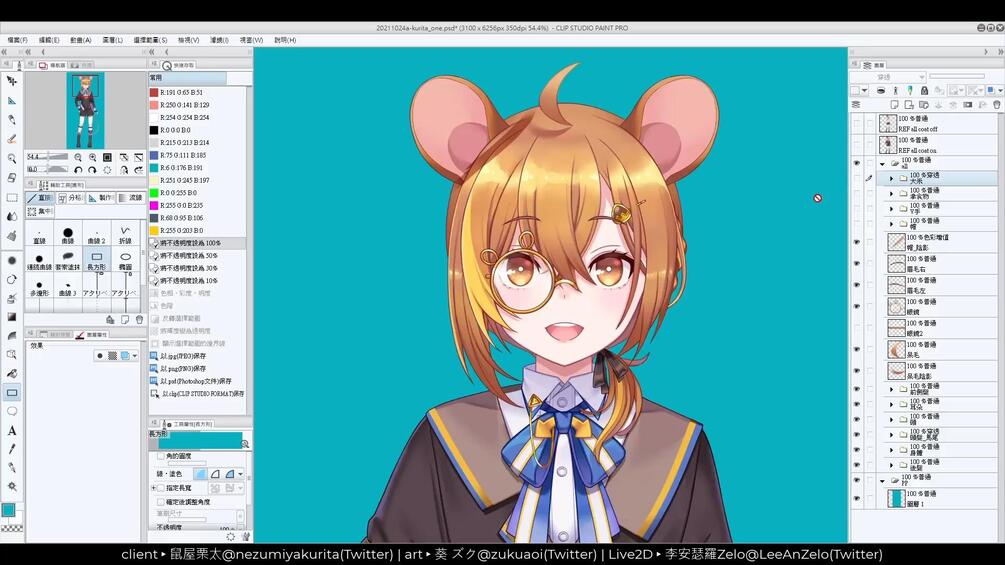Screen dimensions: 1005x565
Task: Expand the 拿食物 layer folder
Action: (x=891, y=193)
